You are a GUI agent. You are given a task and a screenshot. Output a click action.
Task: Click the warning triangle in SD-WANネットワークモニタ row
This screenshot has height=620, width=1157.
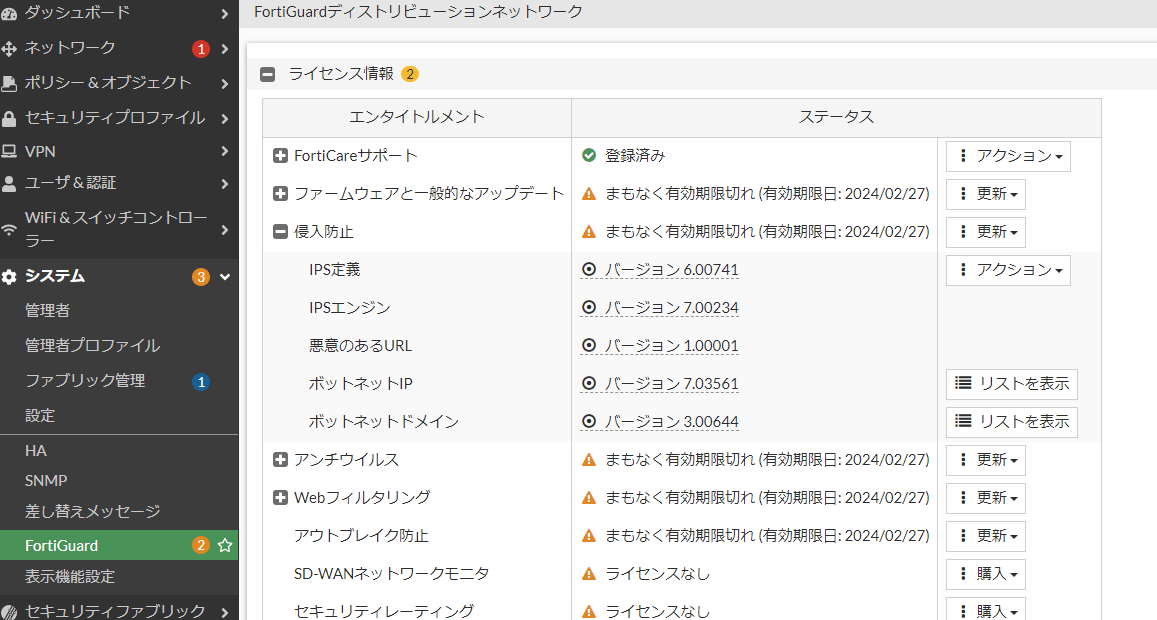coord(589,574)
